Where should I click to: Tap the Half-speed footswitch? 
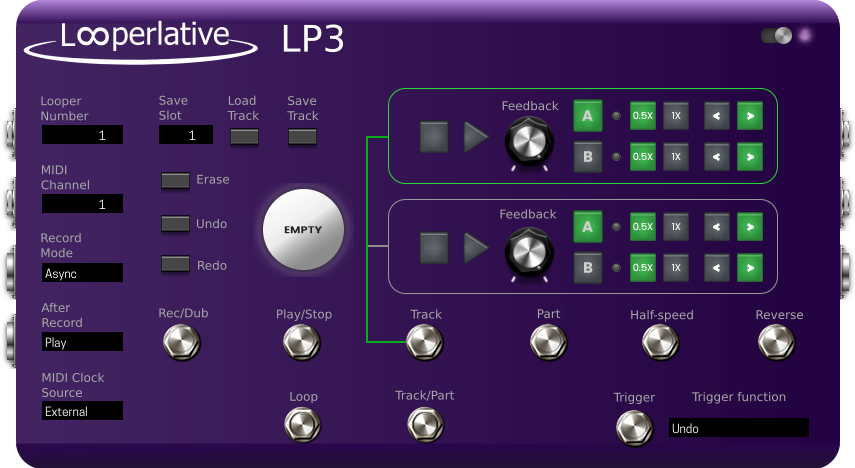tap(661, 343)
